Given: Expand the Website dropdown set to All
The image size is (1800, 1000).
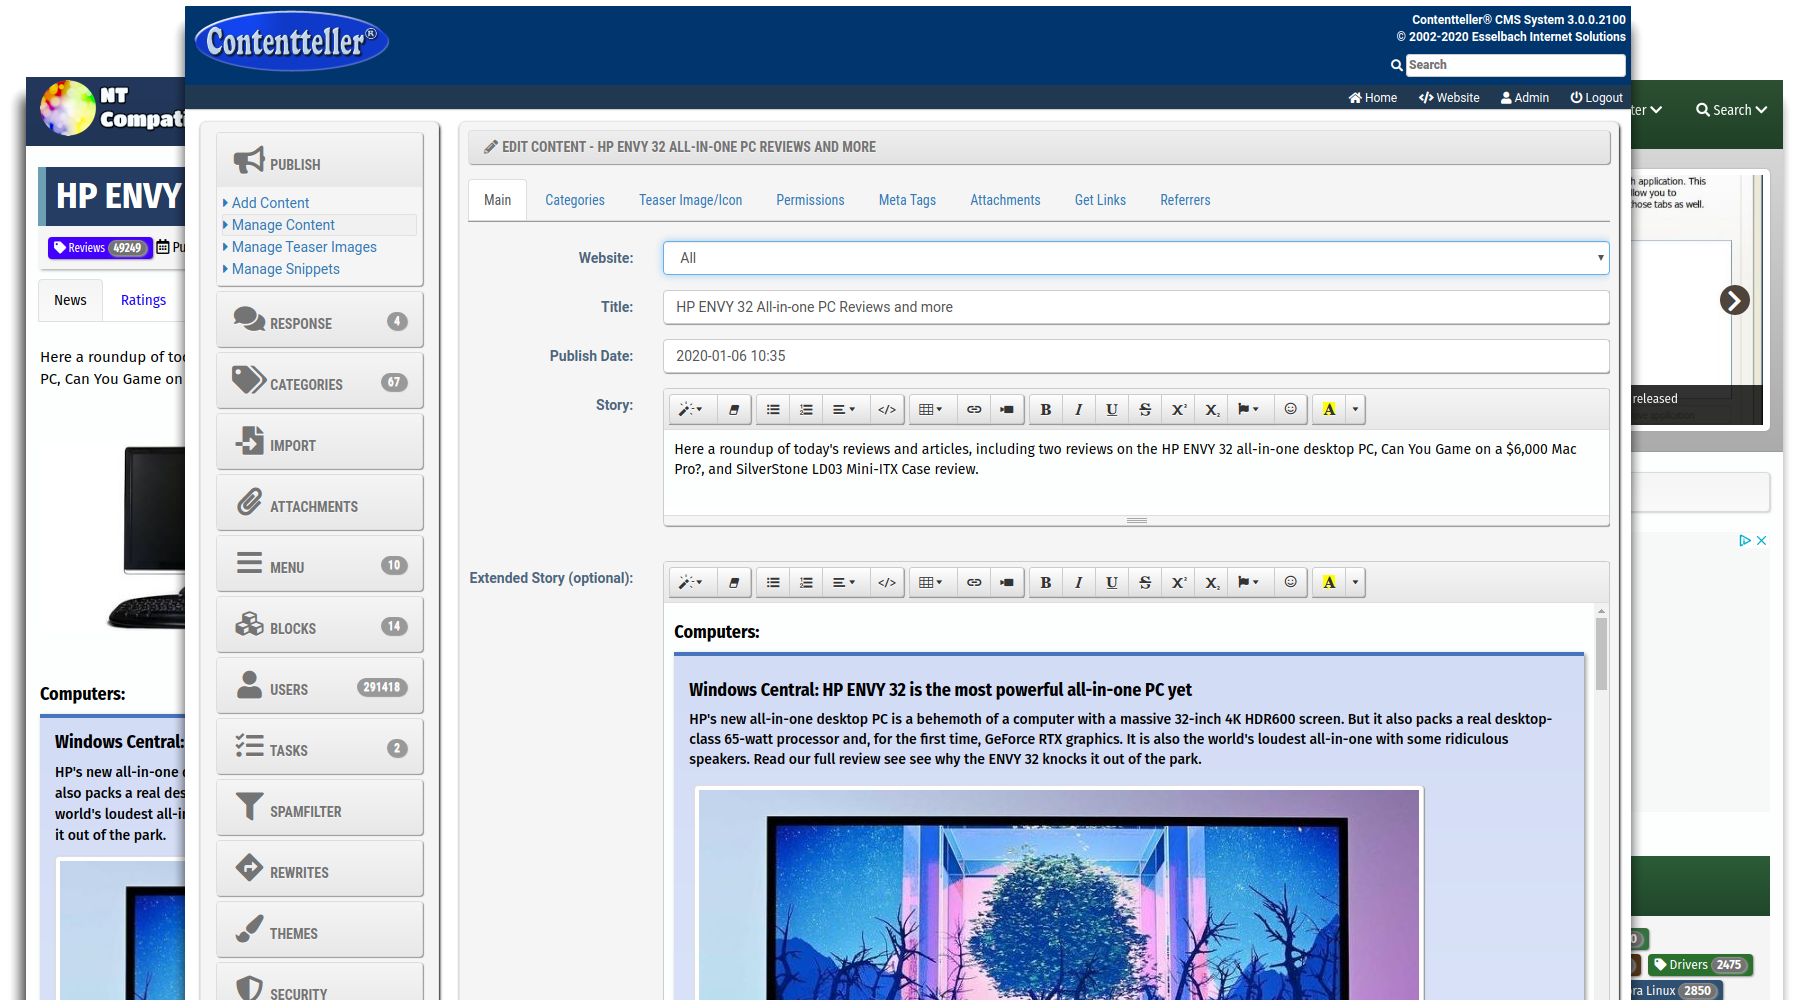Looking at the screenshot, I should (x=1135, y=258).
